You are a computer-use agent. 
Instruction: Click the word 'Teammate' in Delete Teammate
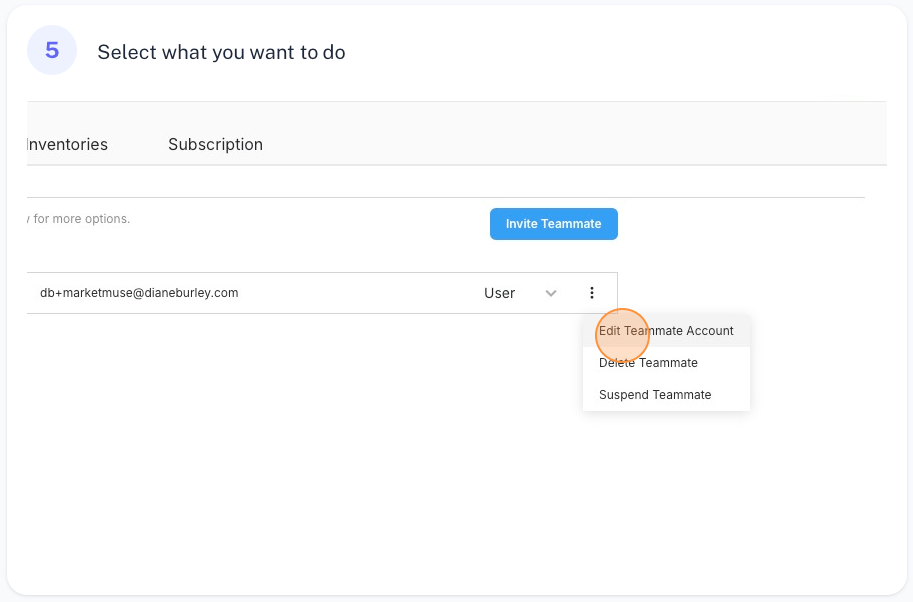pyautogui.click(x=668, y=363)
